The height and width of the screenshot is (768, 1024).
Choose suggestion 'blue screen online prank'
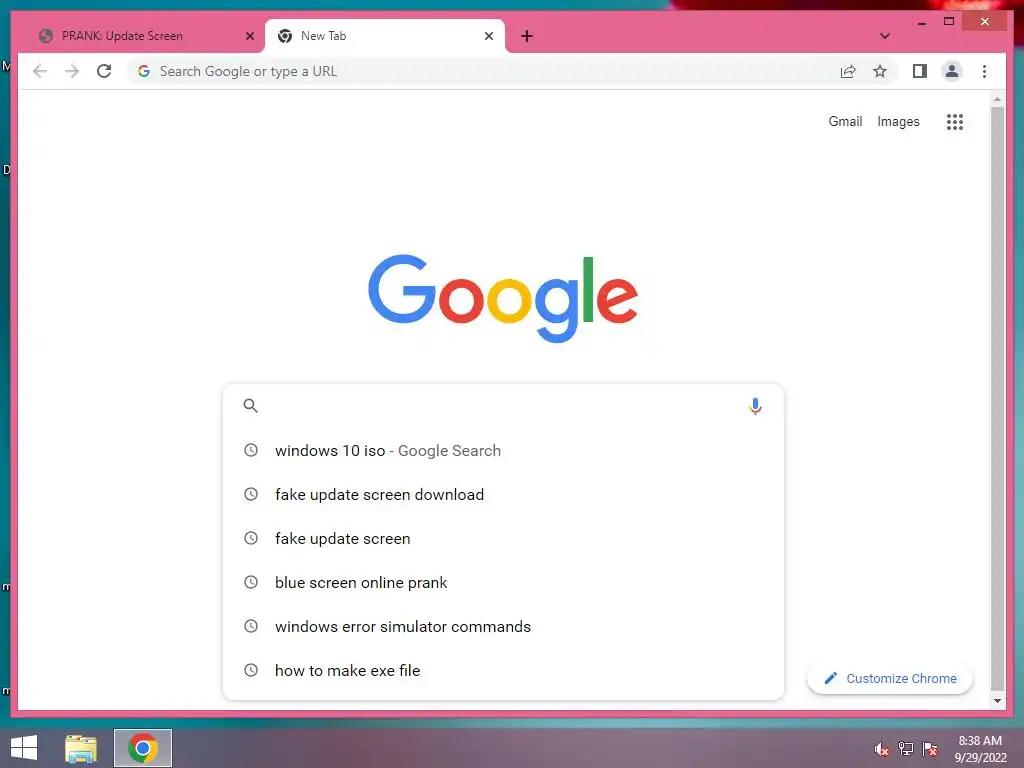click(503, 582)
